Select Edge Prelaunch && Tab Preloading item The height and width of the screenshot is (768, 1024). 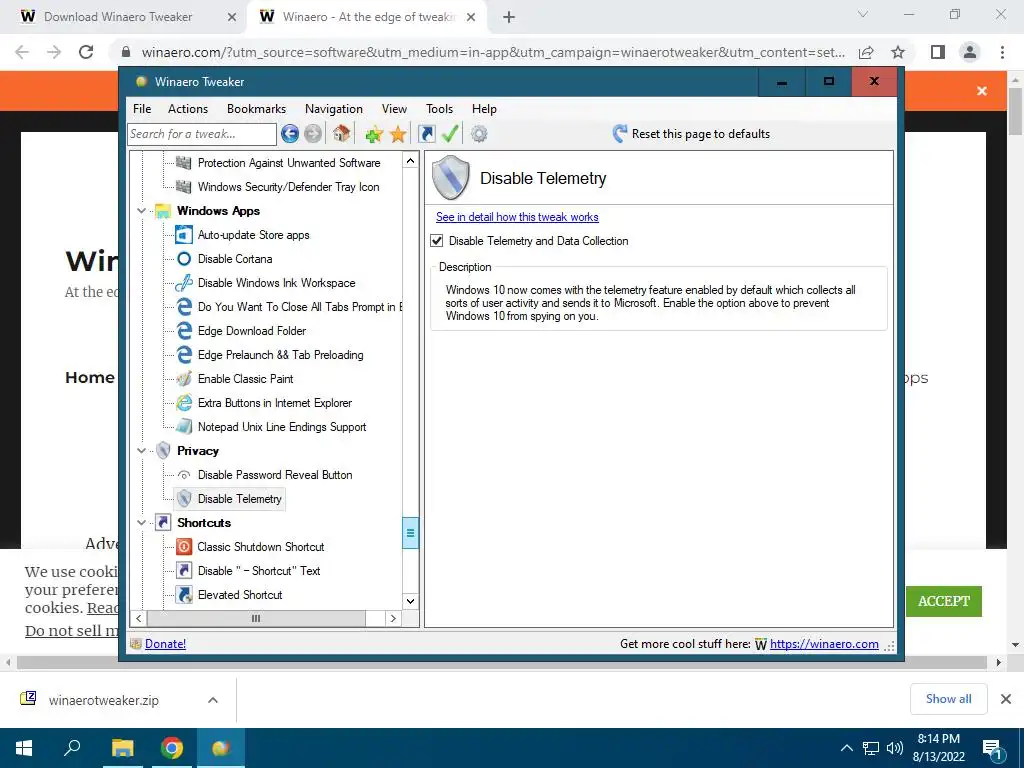pyautogui.click(x=281, y=355)
